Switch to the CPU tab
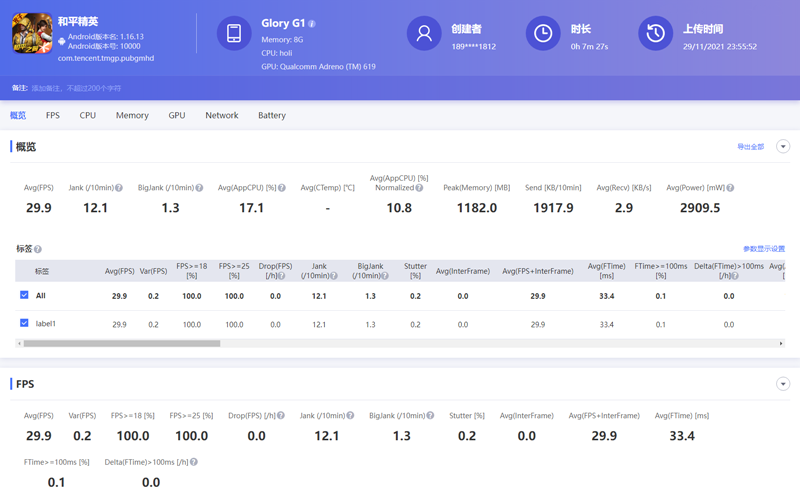The image size is (800, 496). pyautogui.click(x=88, y=116)
